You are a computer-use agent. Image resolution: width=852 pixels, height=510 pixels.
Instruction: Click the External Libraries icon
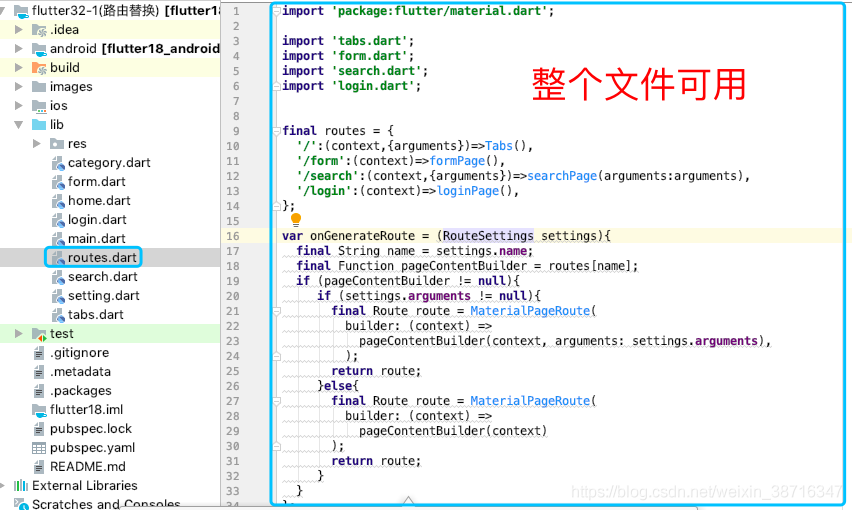point(21,486)
